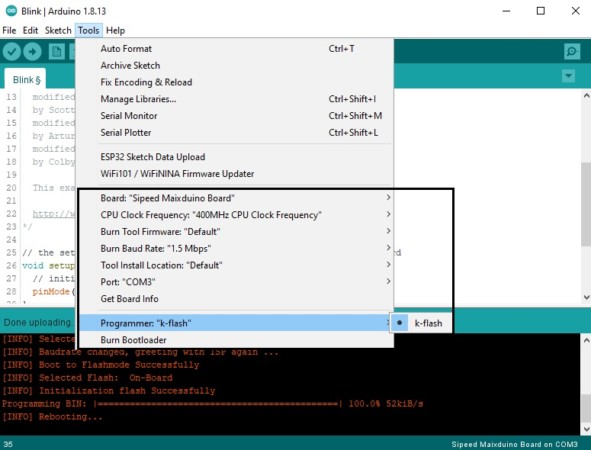Expand Burn Tool Firmware submenu
Screen dimensions: 591x450
(x=388, y=231)
